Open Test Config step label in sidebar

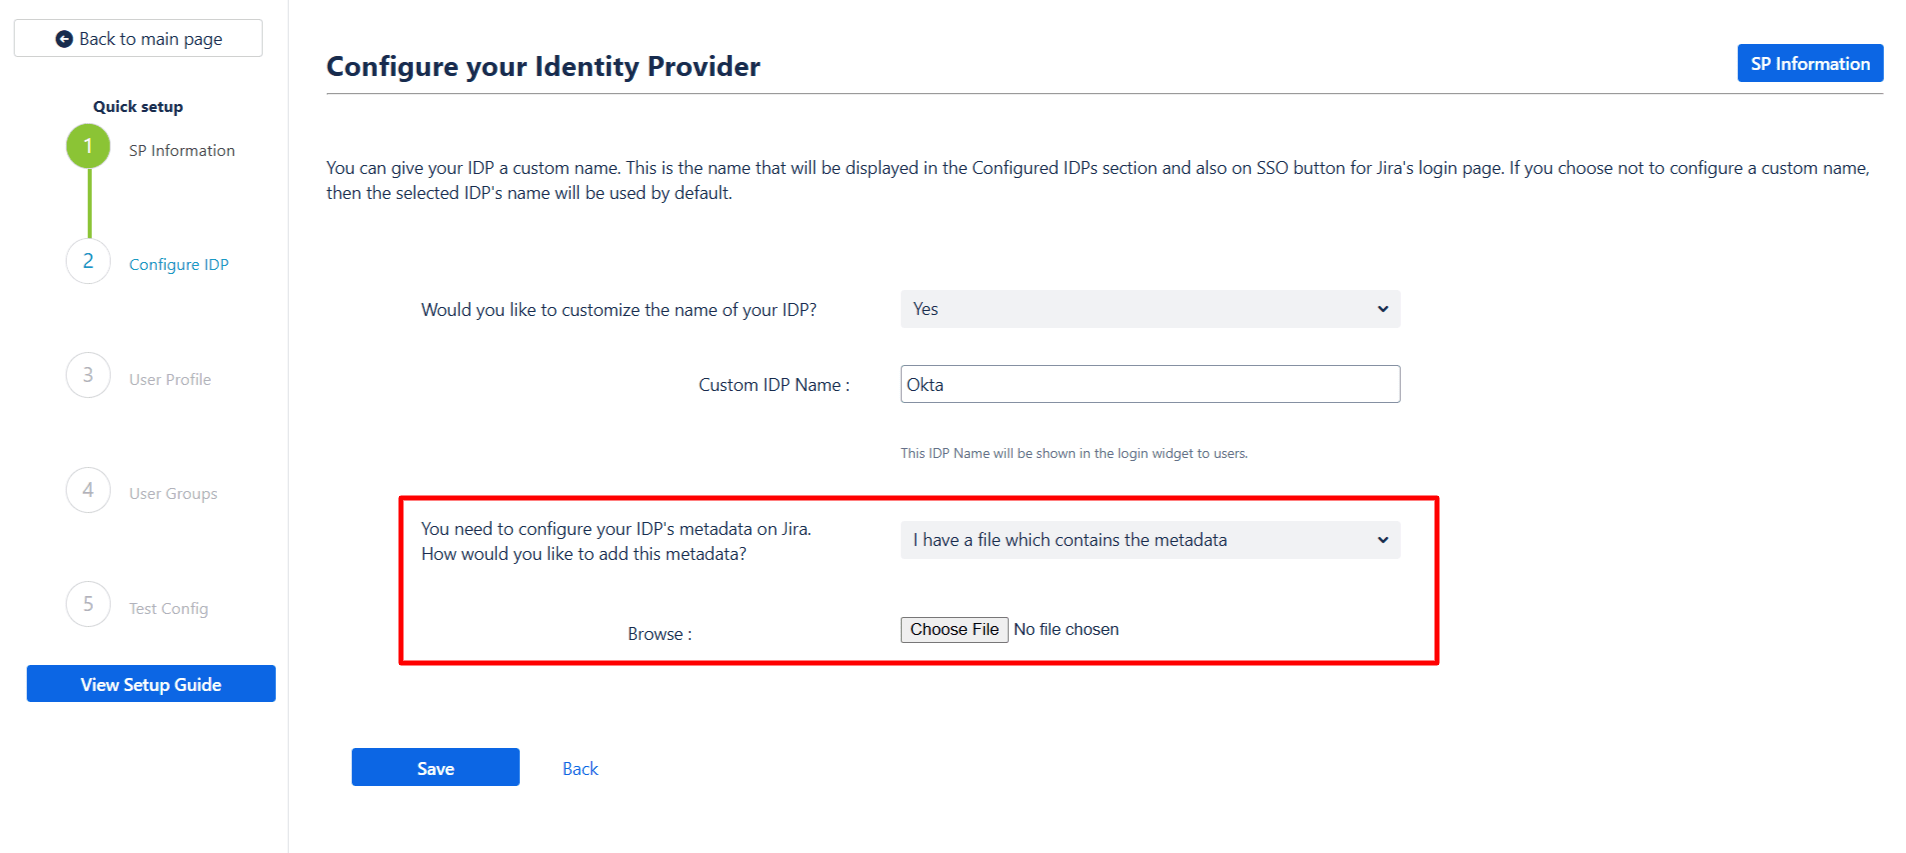(169, 609)
